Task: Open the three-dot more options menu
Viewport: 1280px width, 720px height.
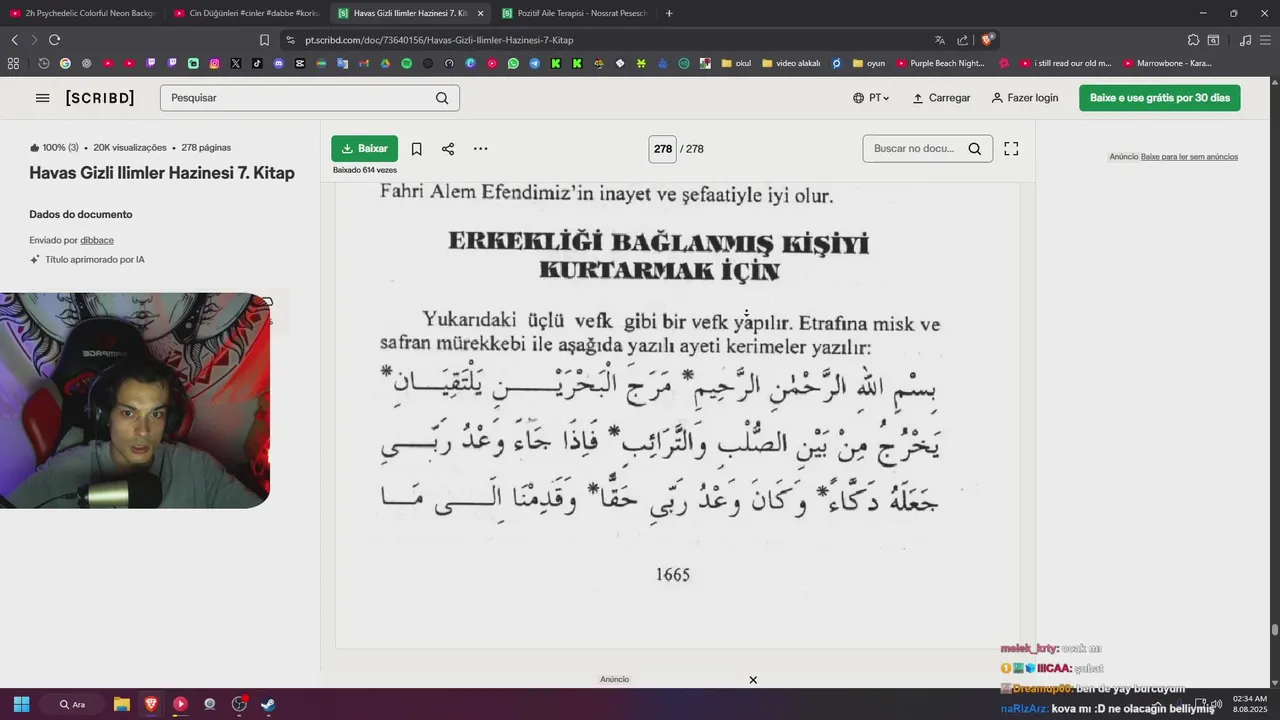Action: pyautogui.click(x=480, y=149)
